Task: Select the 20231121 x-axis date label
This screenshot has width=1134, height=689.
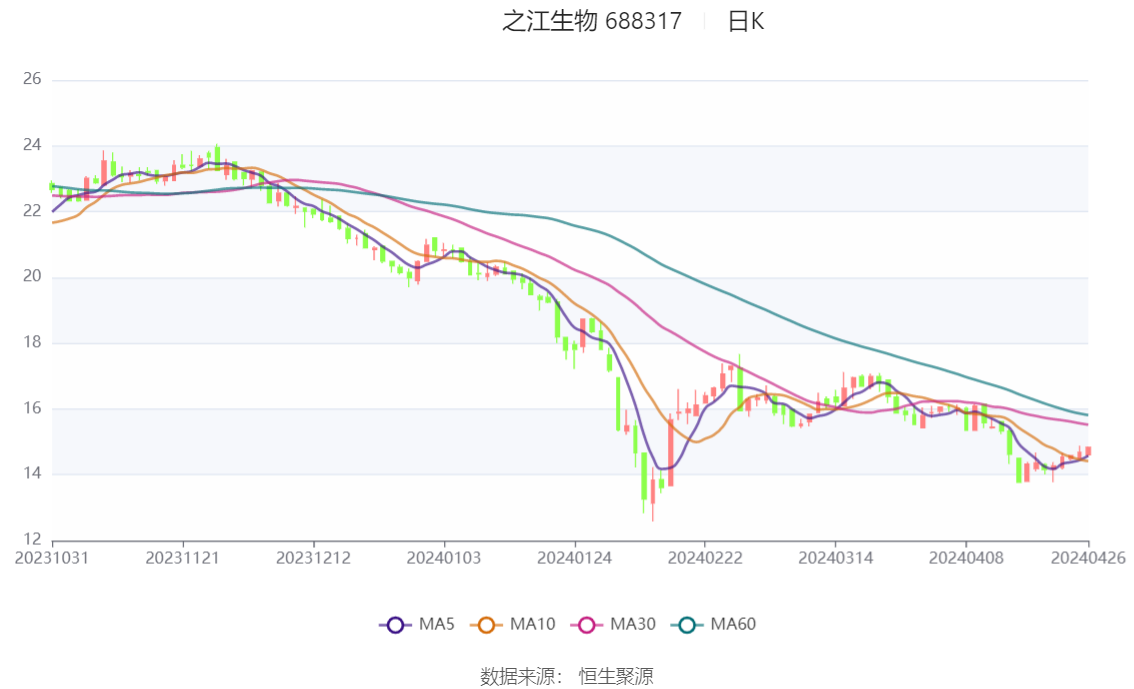Action: [182, 557]
